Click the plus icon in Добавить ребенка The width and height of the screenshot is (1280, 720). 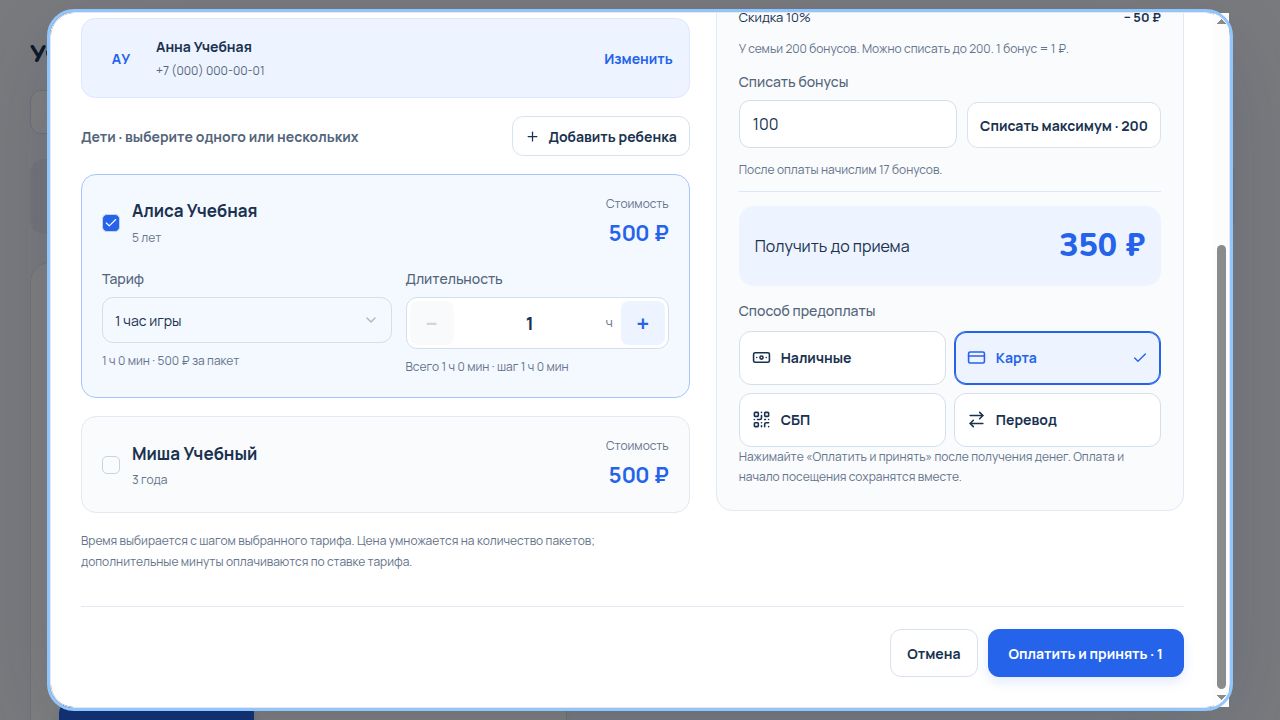(532, 137)
